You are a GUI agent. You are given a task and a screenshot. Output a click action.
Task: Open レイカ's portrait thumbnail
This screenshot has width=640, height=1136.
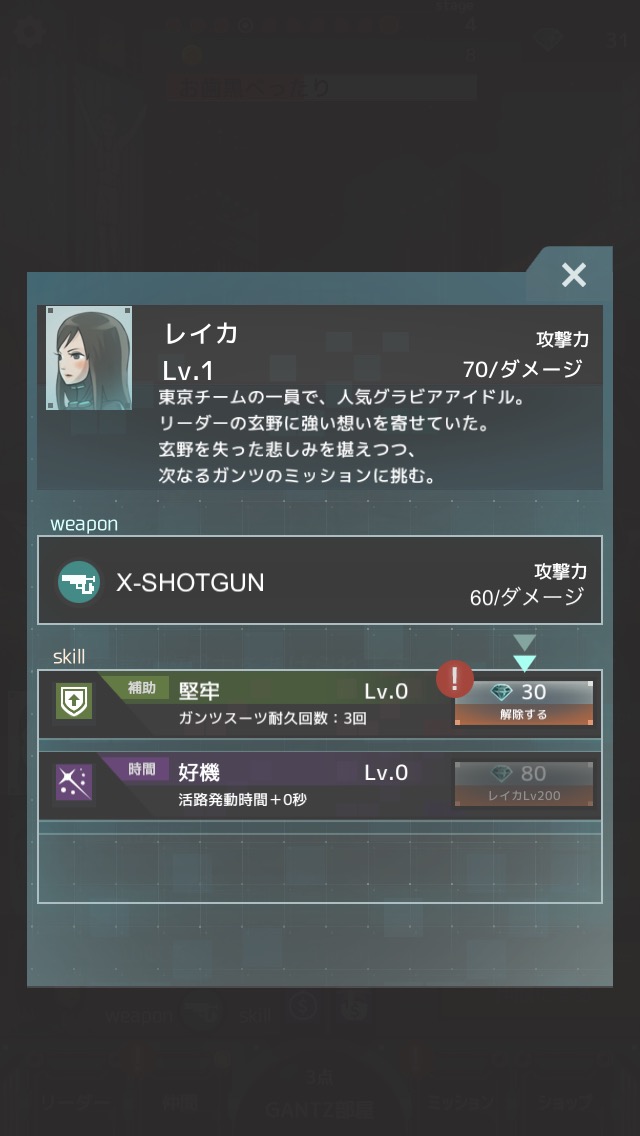click(x=89, y=358)
